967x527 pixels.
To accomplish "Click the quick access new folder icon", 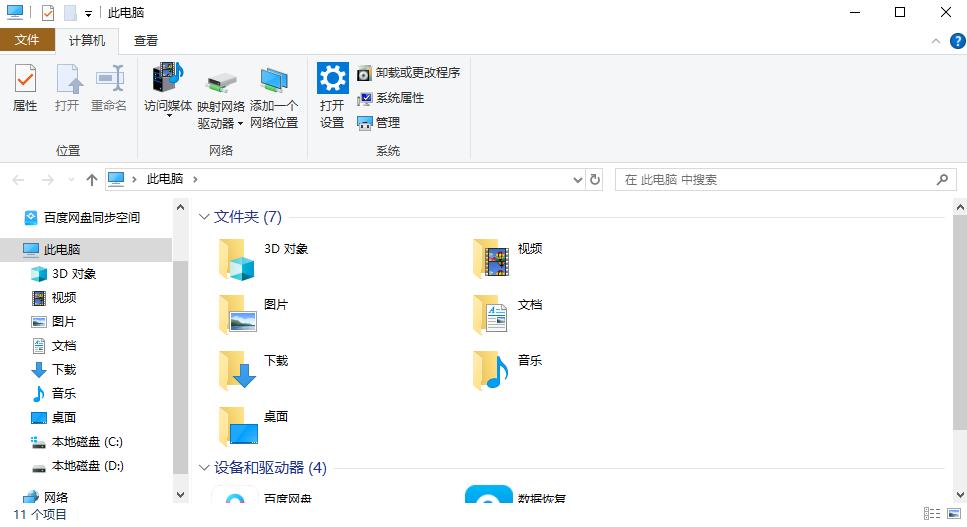I will click(70, 12).
